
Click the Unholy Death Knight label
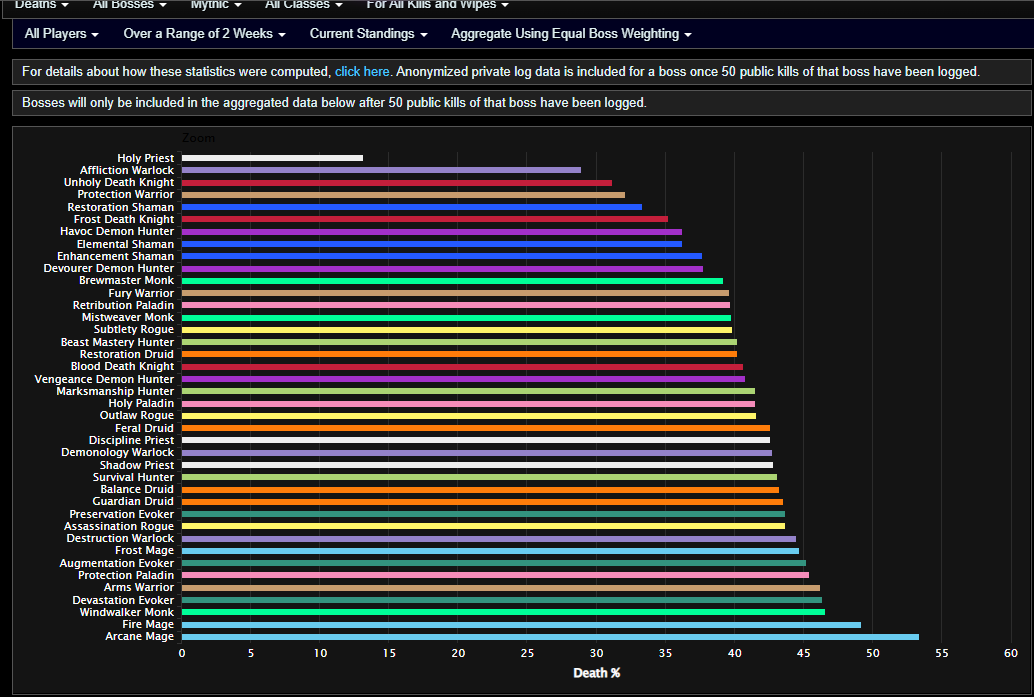tap(119, 182)
